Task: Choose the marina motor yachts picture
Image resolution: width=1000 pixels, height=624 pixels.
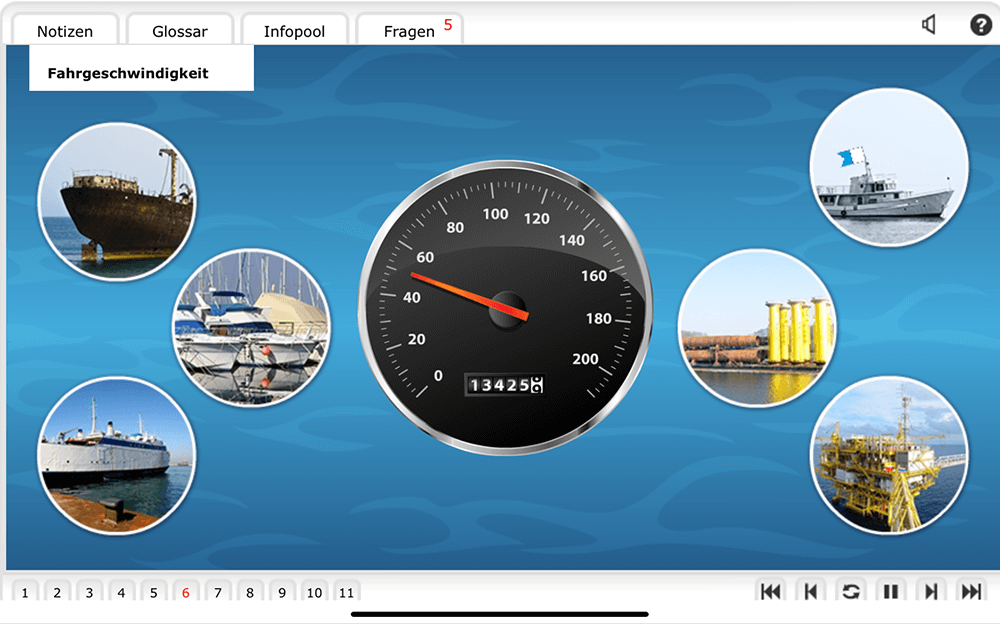Action: pos(251,327)
